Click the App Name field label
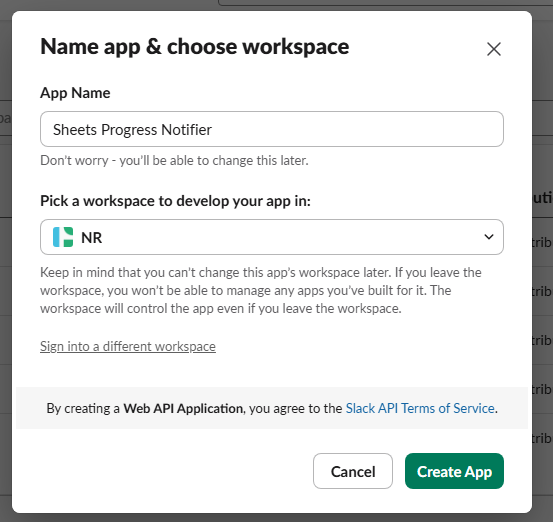The image size is (553, 522). pos(75,93)
